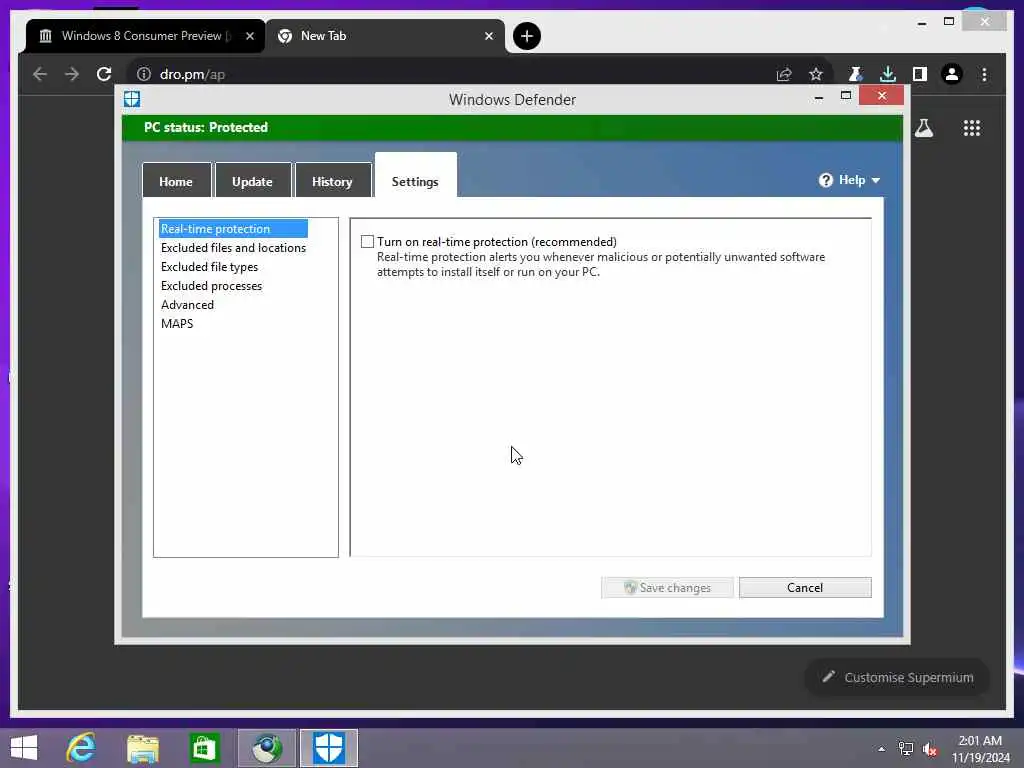Open a new browser tab with plus icon
The height and width of the screenshot is (768, 1024).
pos(526,36)
